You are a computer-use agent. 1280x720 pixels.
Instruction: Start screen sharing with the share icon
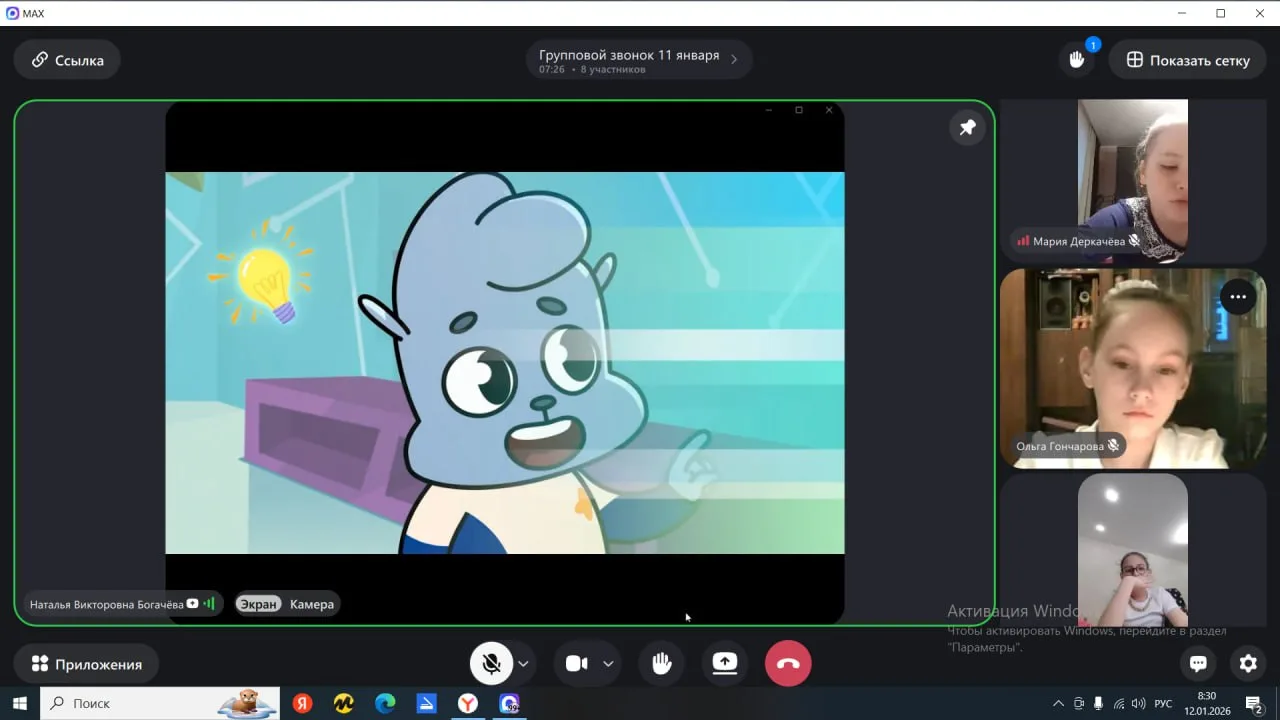725,664
